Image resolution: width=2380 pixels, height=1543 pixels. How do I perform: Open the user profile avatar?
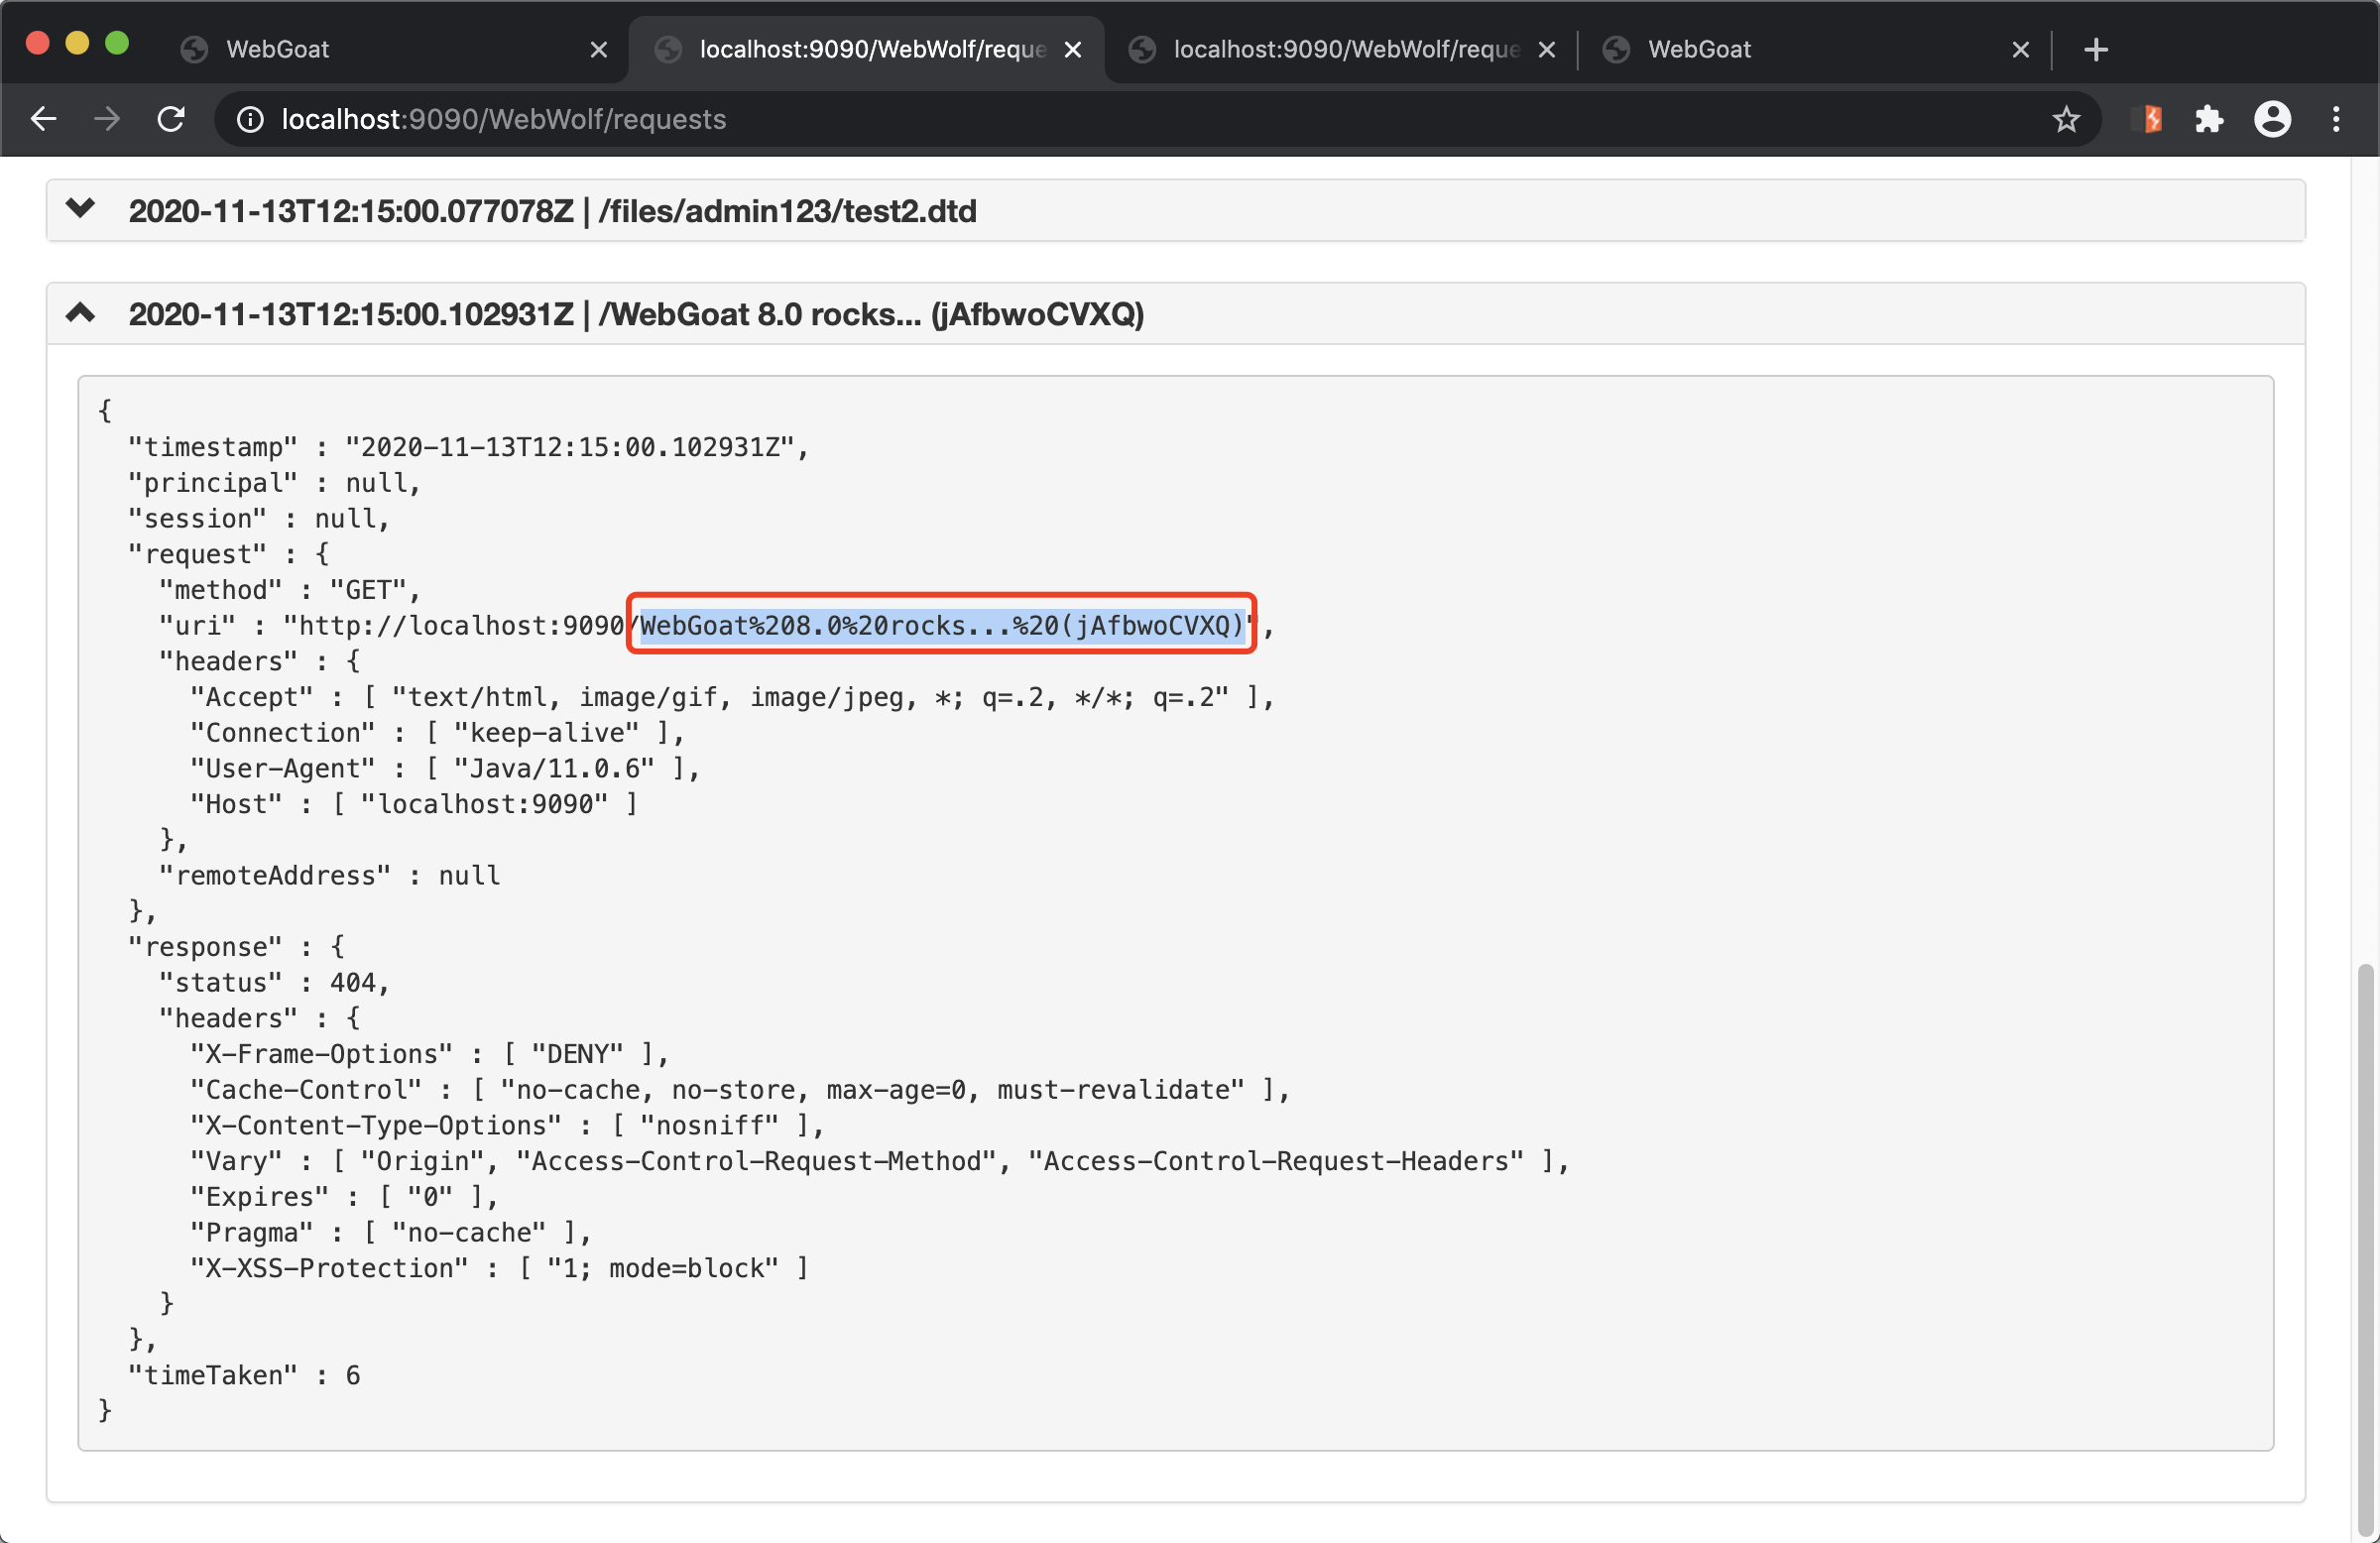click(x=2272, y=119)
